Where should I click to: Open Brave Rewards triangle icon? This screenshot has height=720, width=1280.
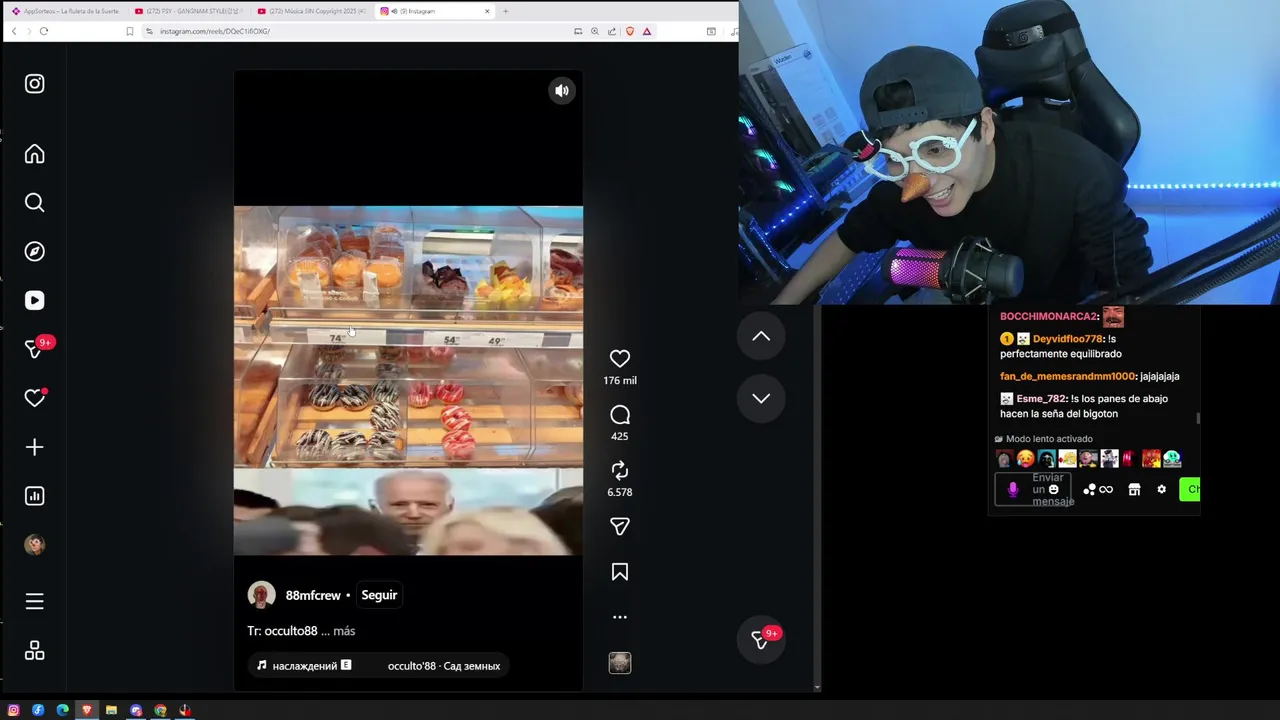[x=647, y=31]
